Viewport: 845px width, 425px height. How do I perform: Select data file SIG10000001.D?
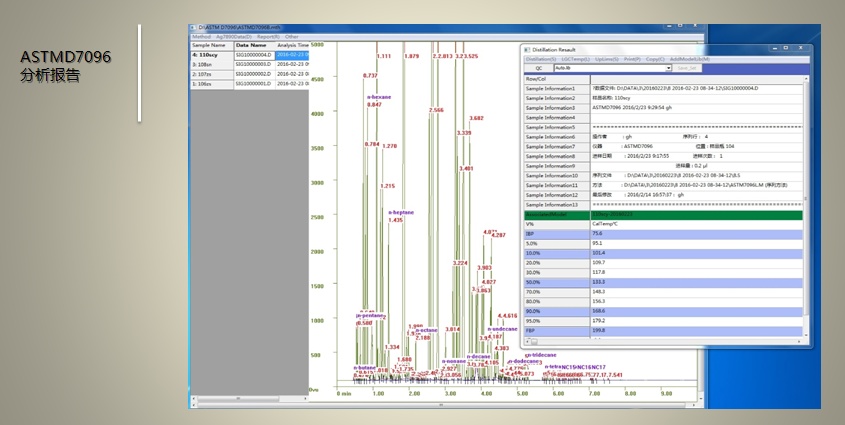pos(253,84)
